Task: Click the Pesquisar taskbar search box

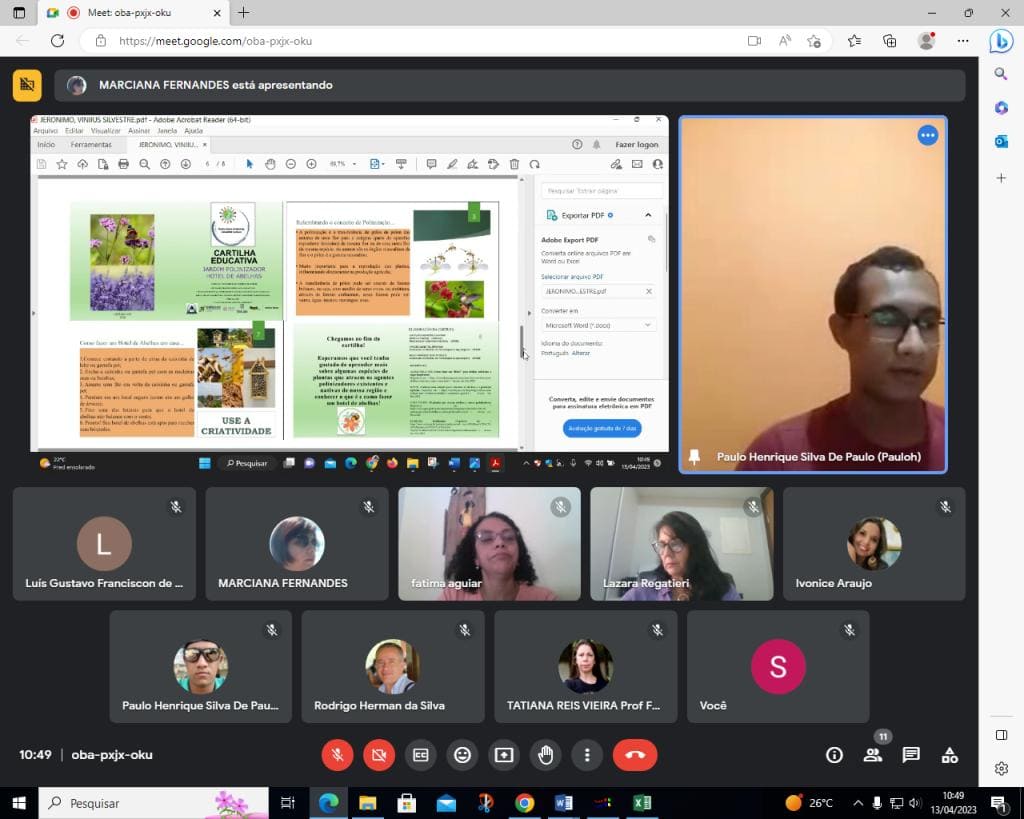Action: (x=153, y=803)
